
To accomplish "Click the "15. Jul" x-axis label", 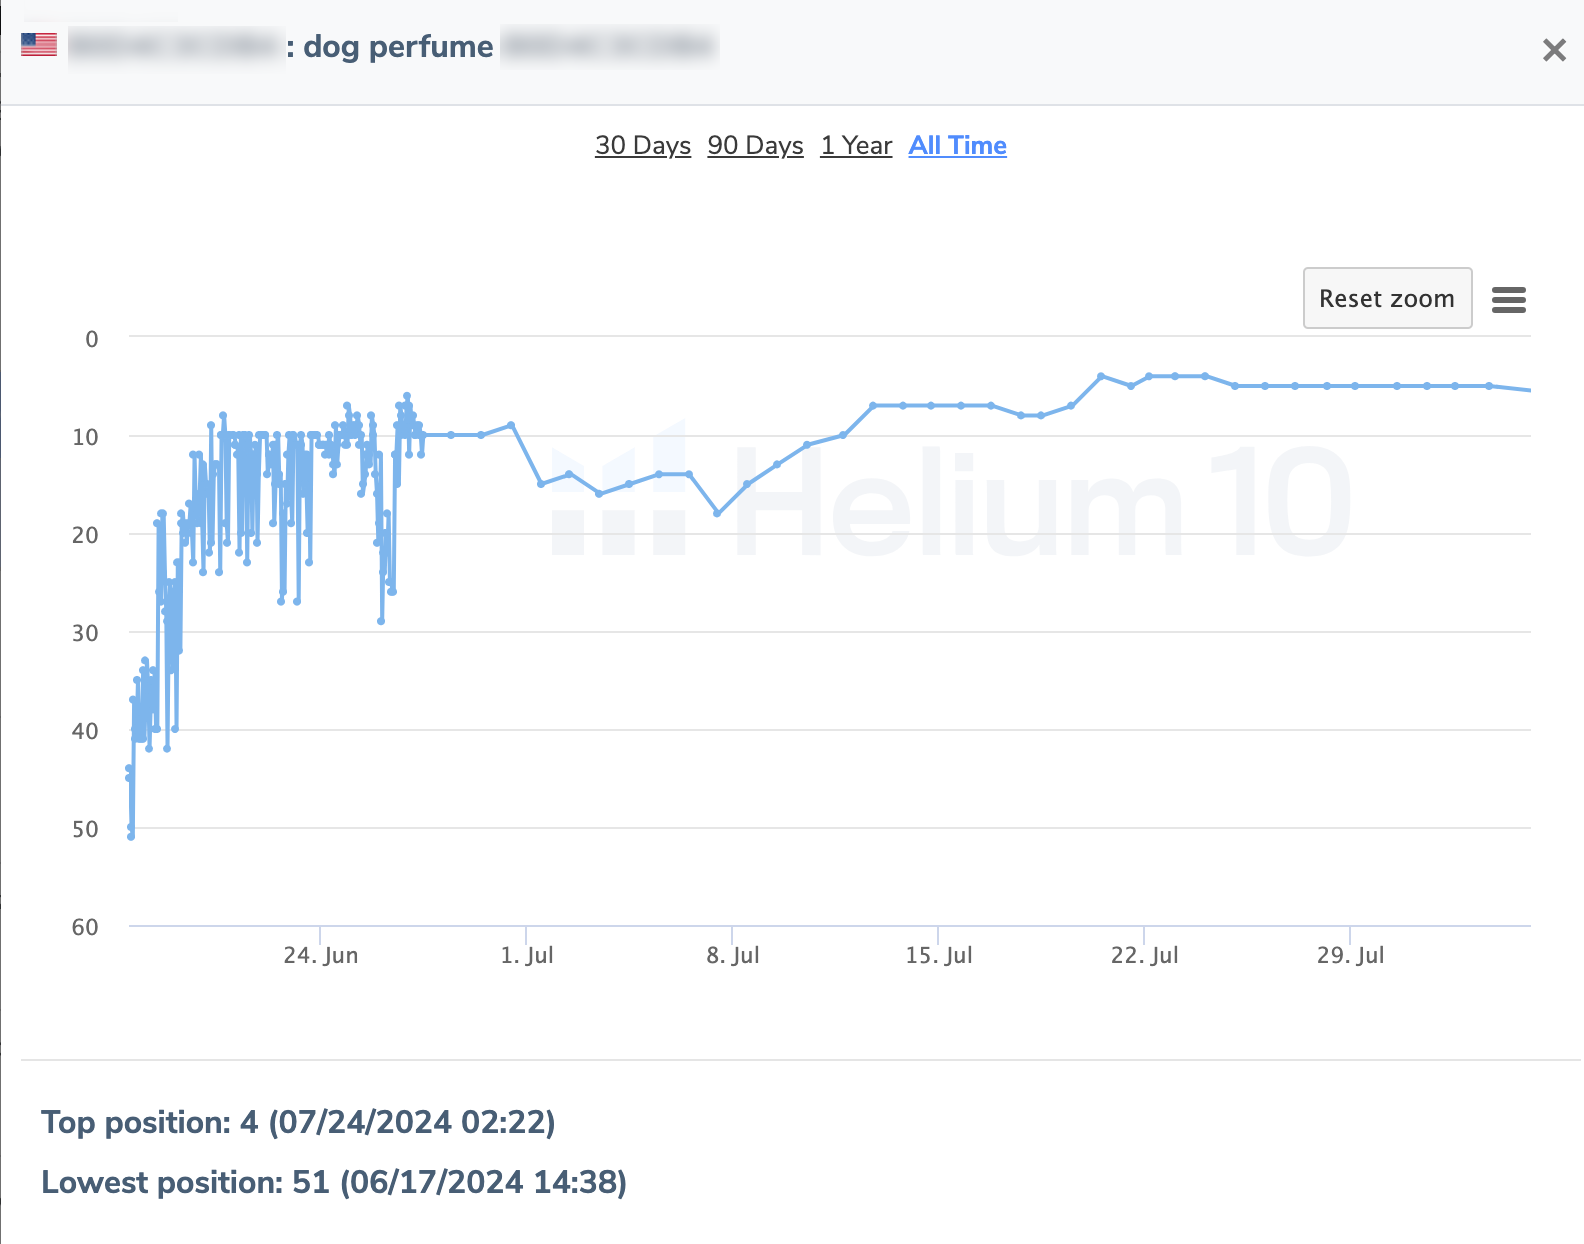I will tap(938, 955).
